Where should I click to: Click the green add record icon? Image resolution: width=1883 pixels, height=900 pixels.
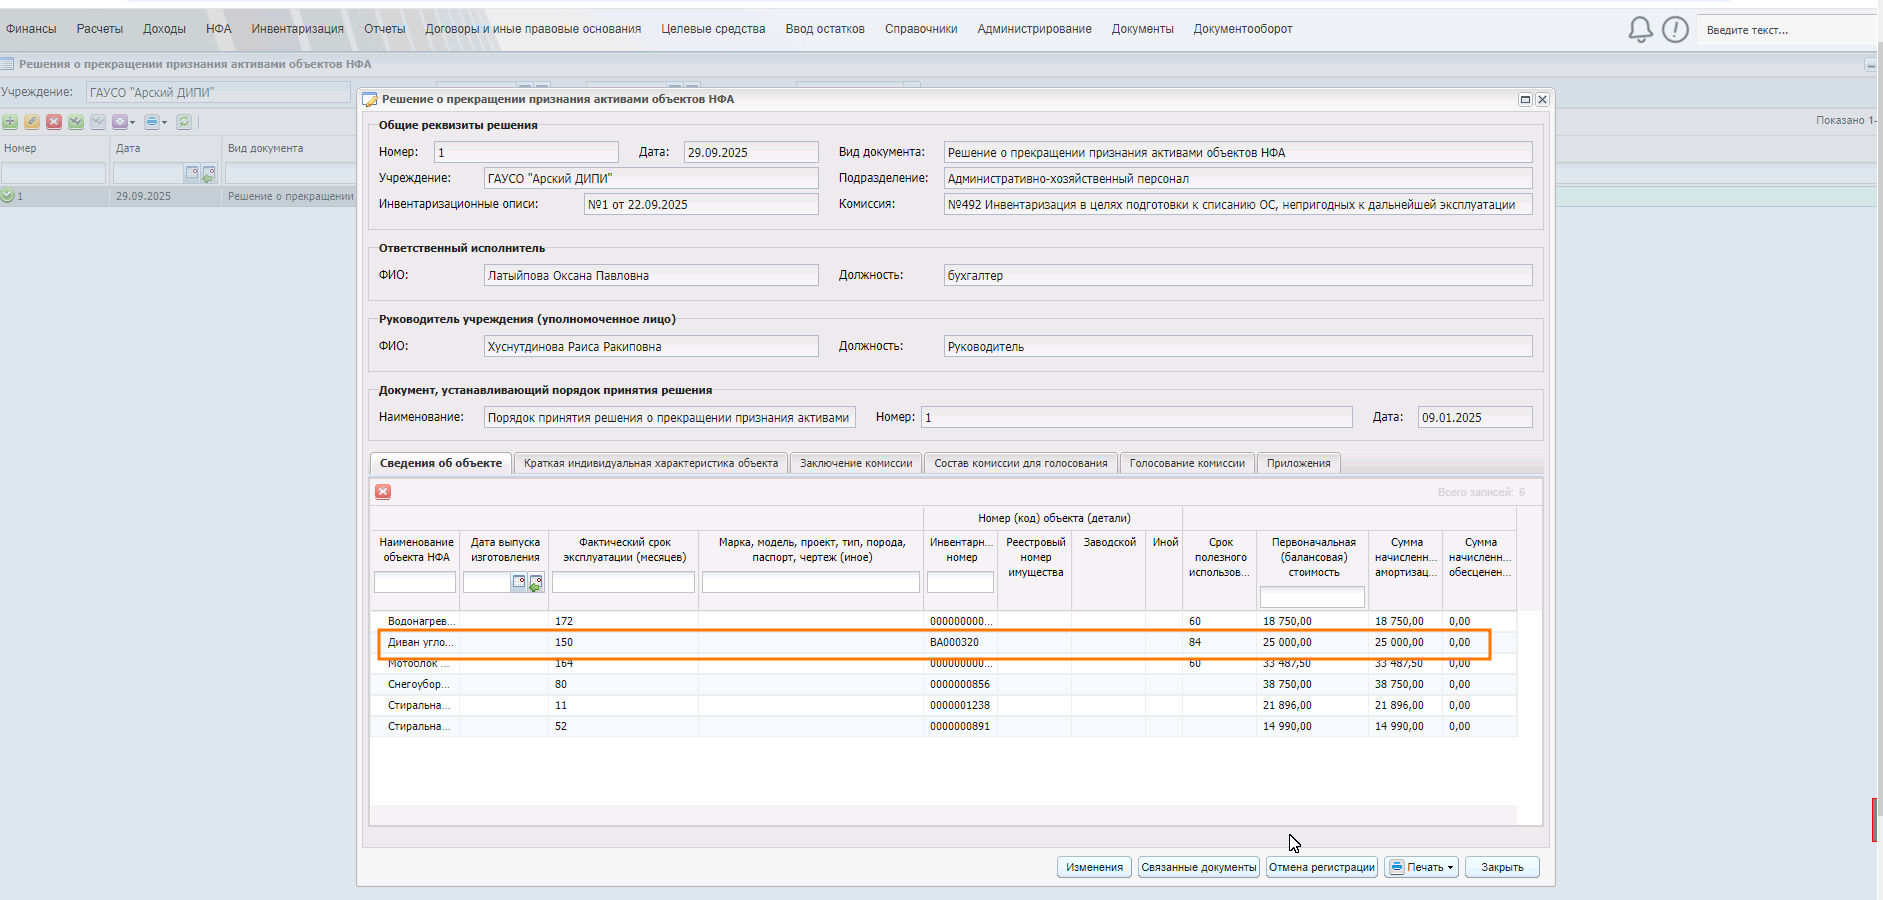(10, 122)
